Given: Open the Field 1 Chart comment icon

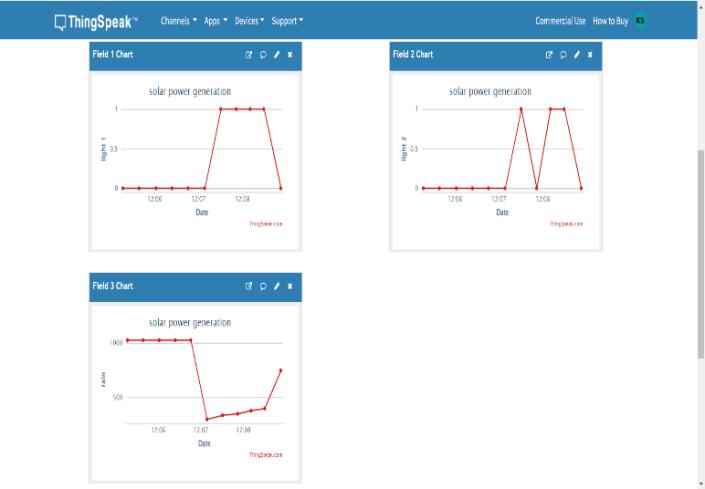Looking at the screenshot, I should 263,55.
